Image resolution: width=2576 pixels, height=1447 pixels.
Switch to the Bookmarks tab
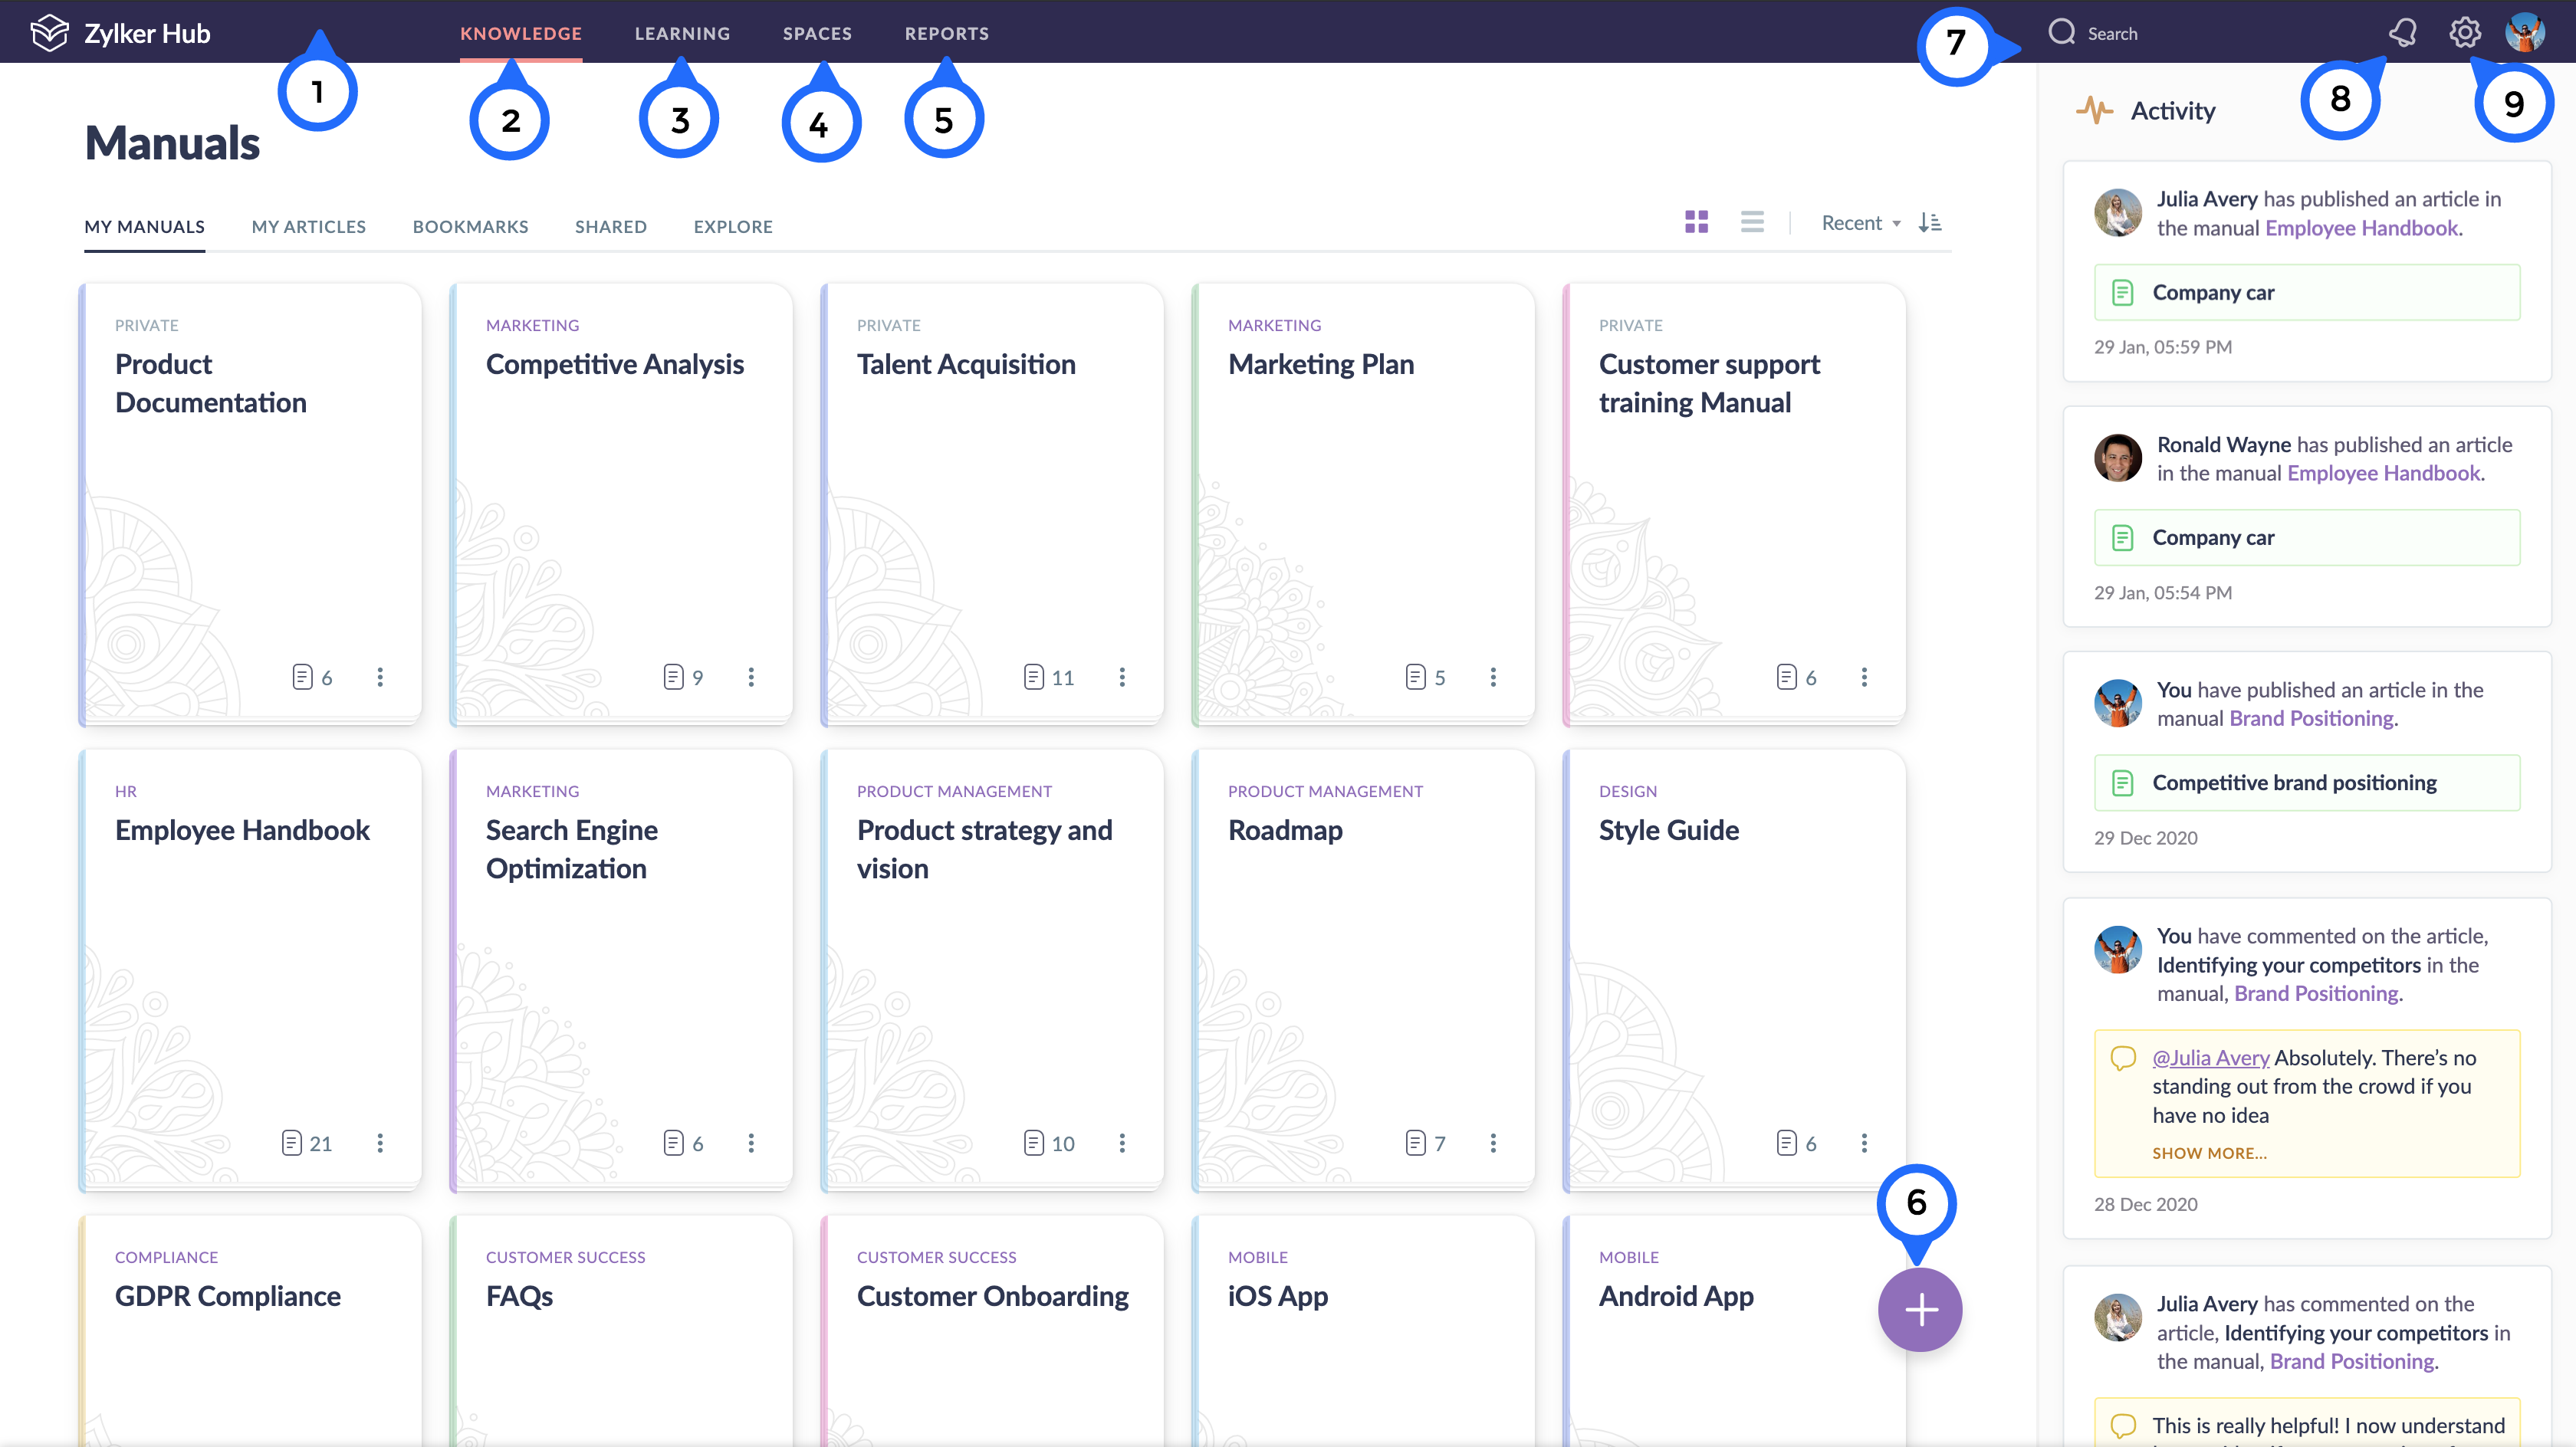coord(470,226)
